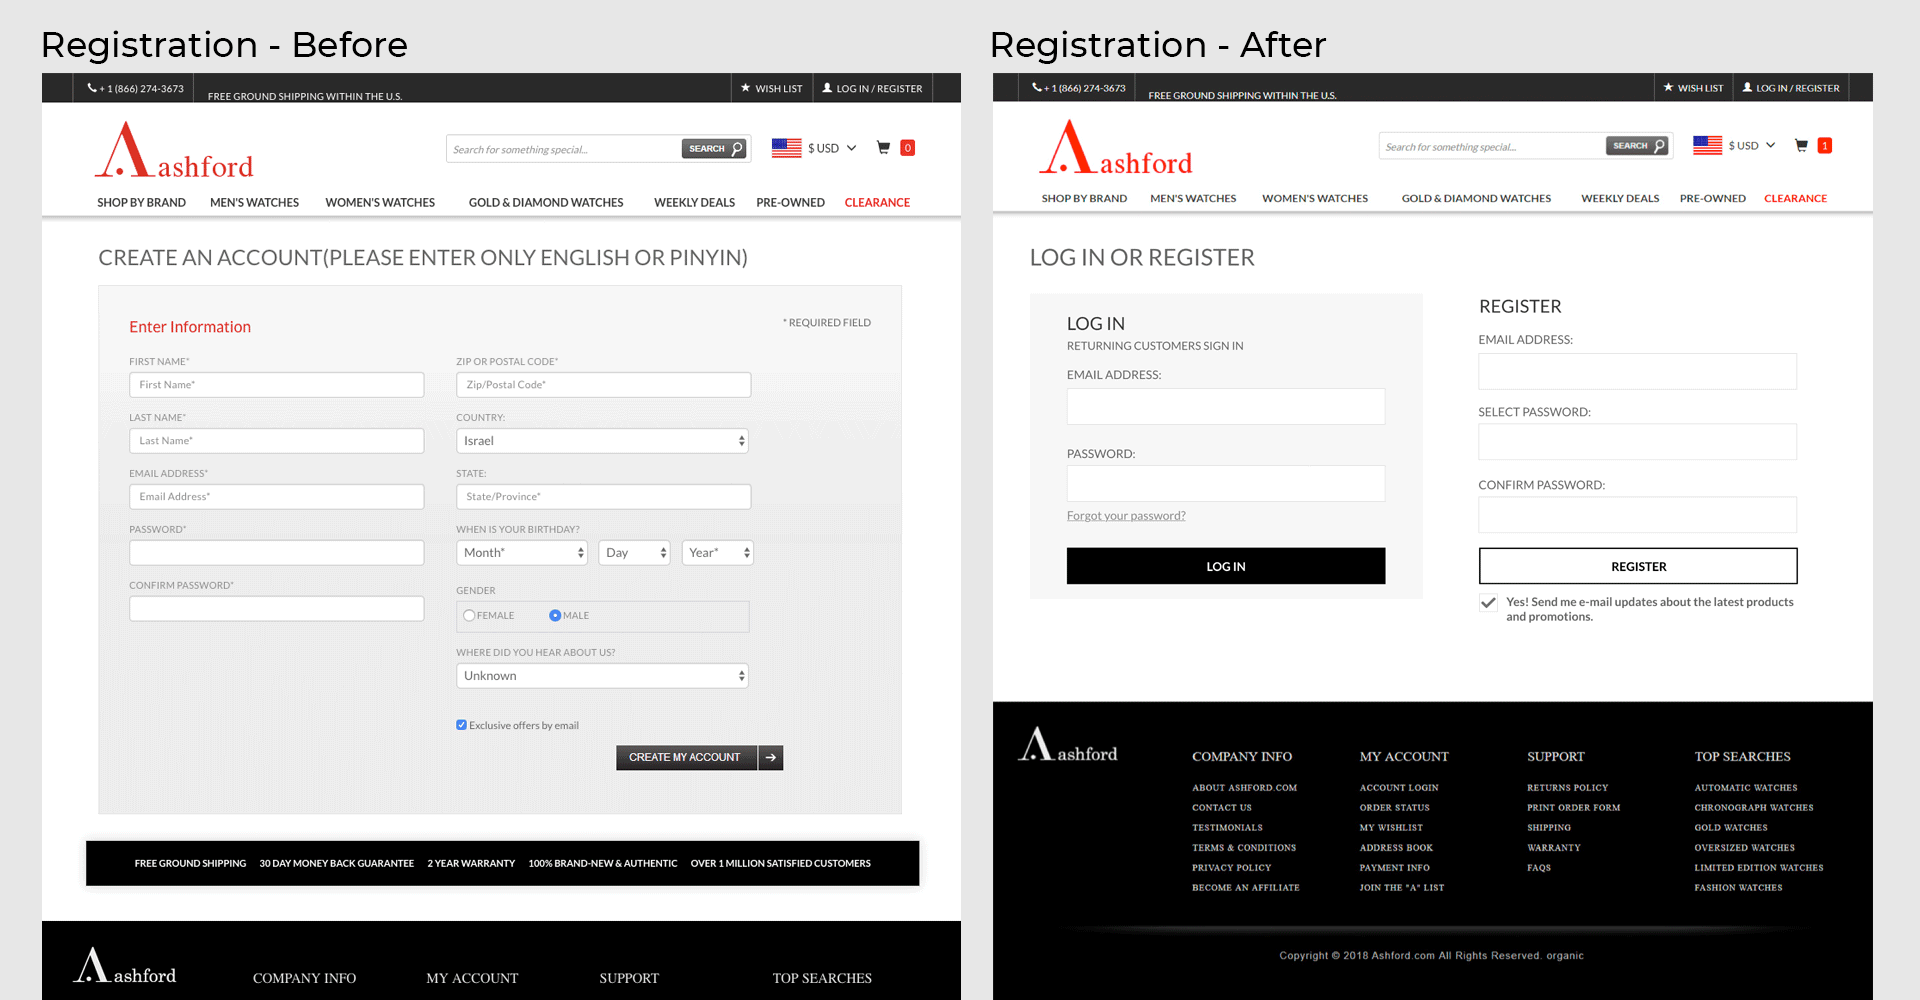
Task: Open Women's Watches menu in After page
Action: tap(1315, 198)
